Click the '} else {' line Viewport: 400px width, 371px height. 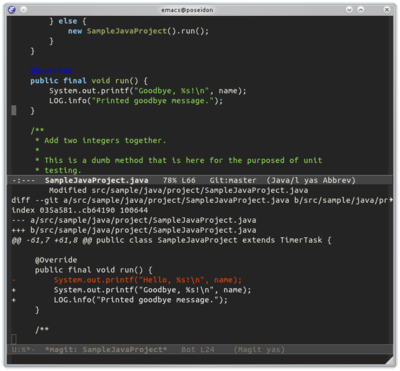pyautogui.click(x=68, y=21)
